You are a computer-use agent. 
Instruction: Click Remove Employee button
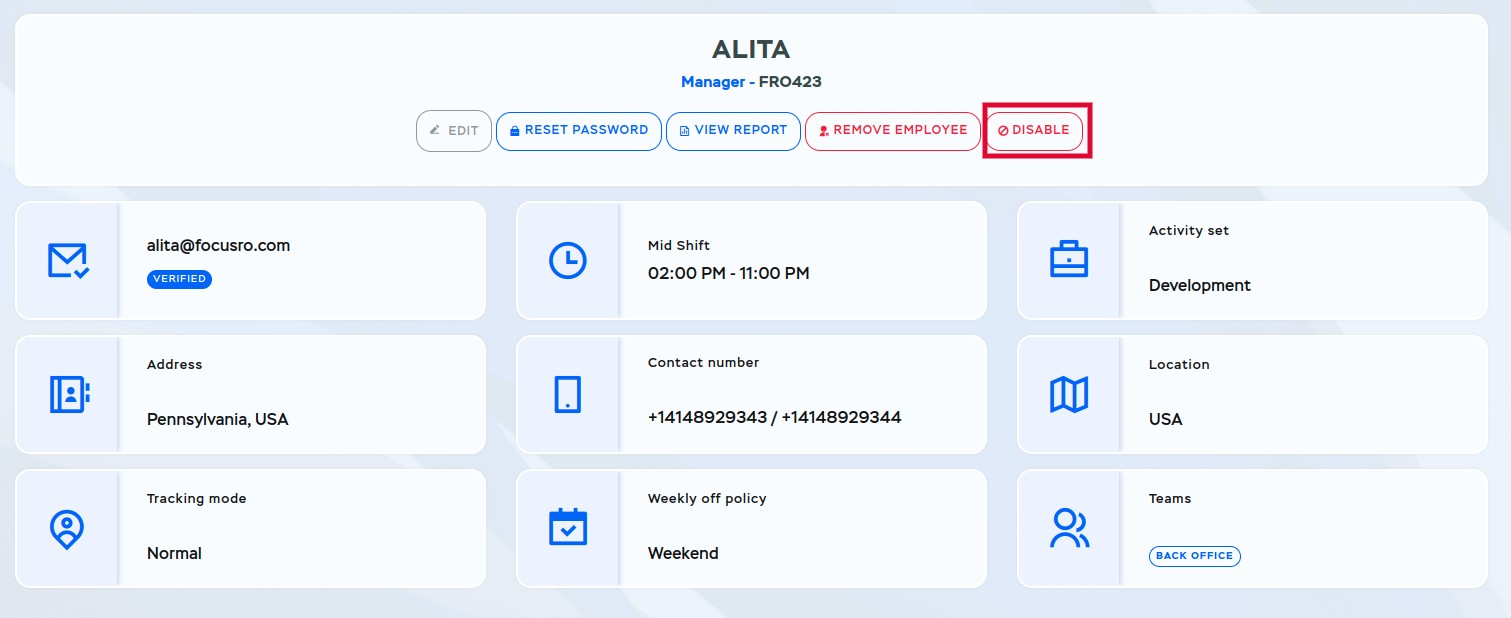tap(893, 131)
